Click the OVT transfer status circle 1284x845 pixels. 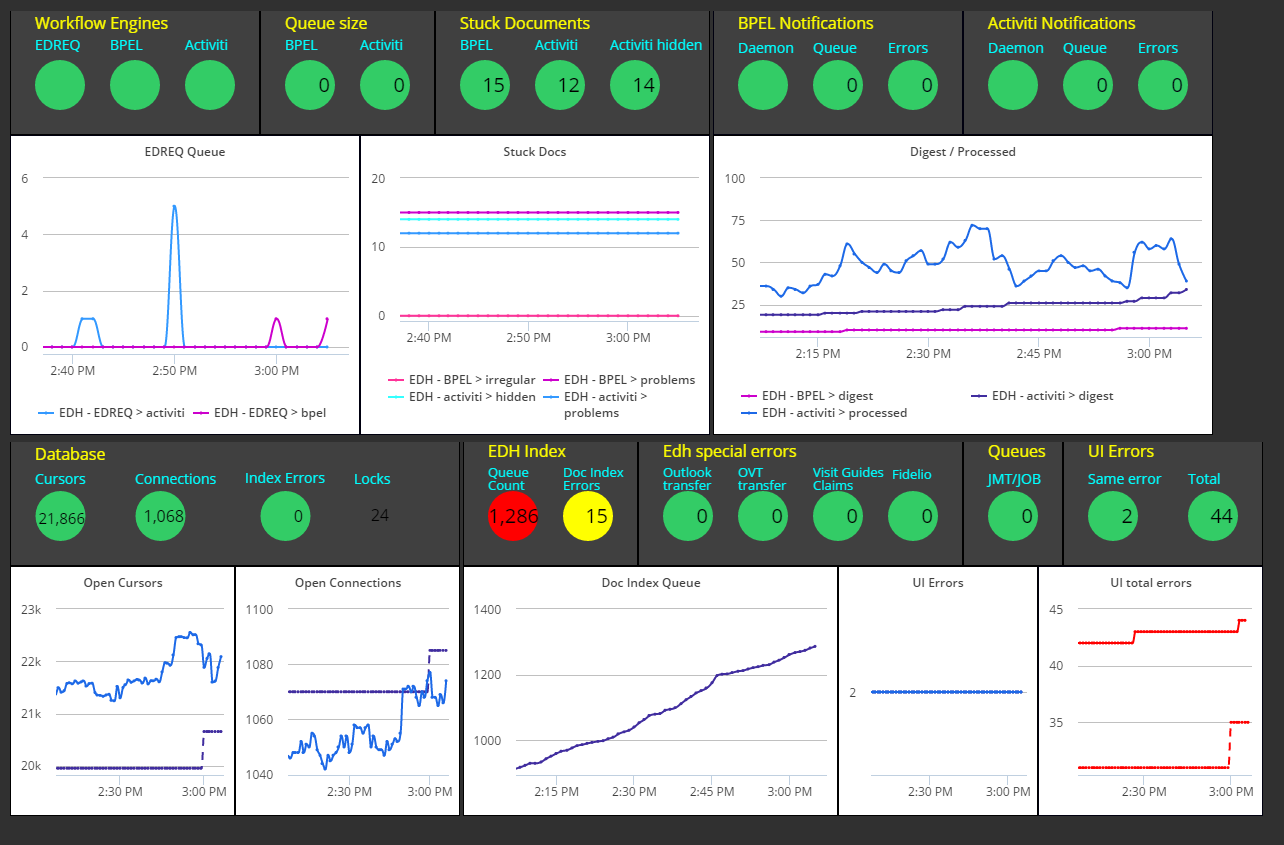763,516
